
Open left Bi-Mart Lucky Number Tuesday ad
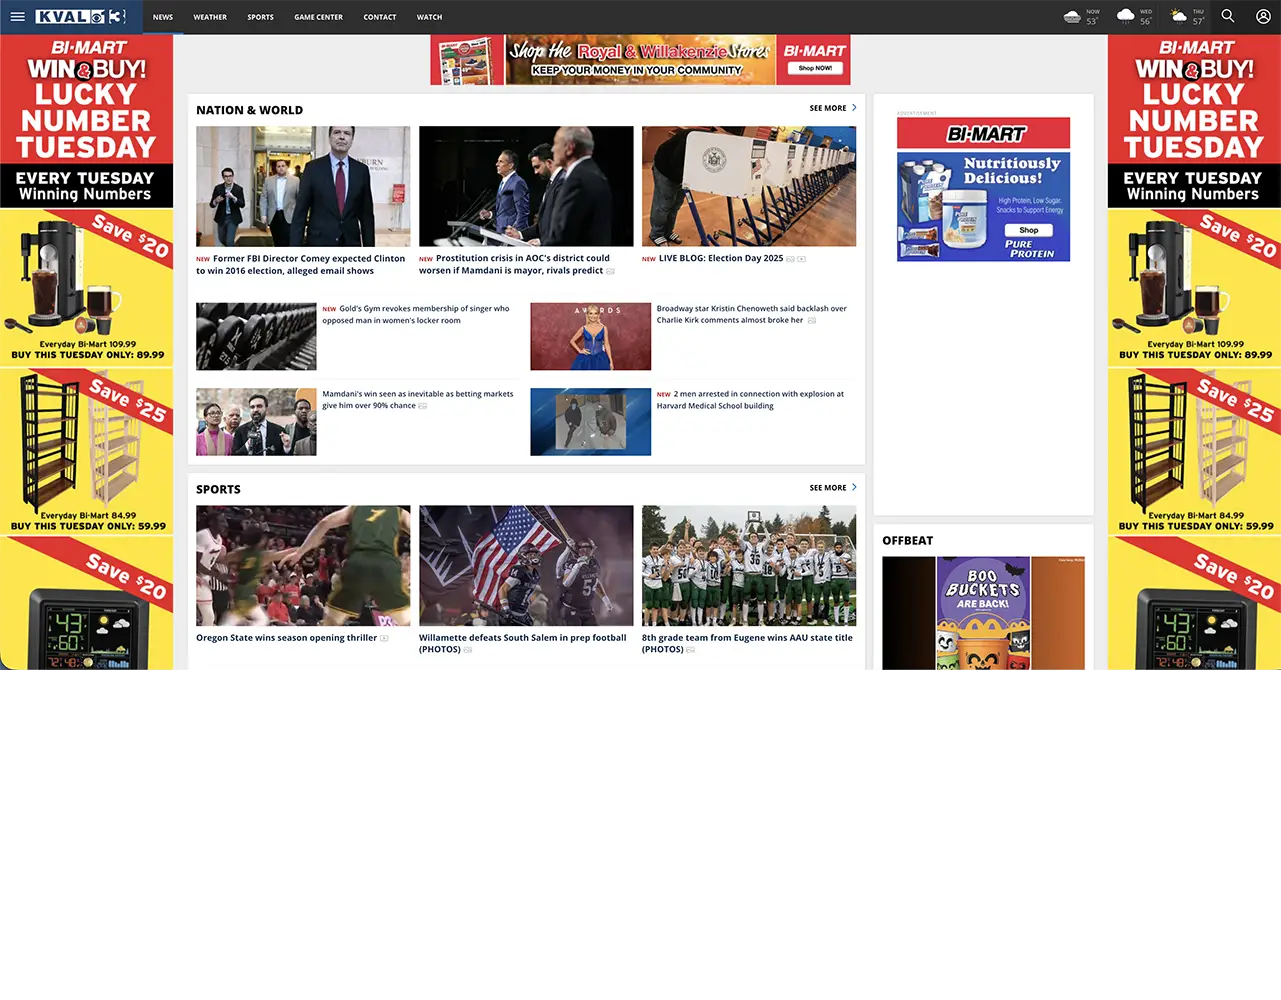(x=86, y=352)
